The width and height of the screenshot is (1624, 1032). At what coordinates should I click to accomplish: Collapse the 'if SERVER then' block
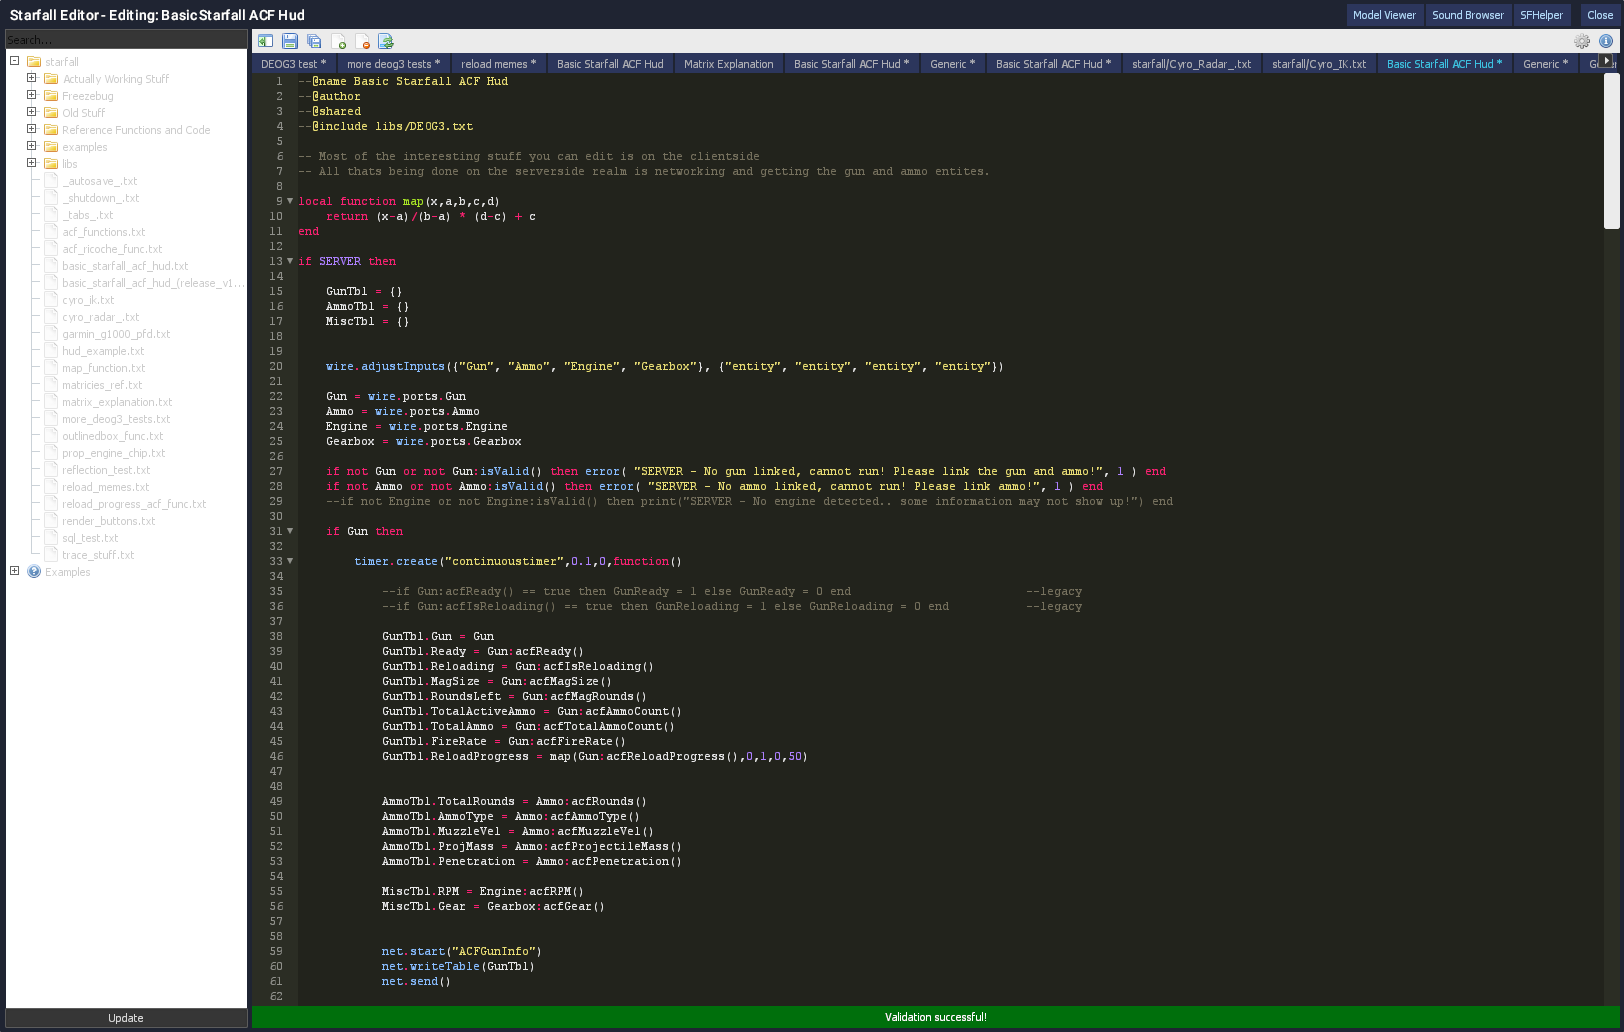[x=289, y=261]
